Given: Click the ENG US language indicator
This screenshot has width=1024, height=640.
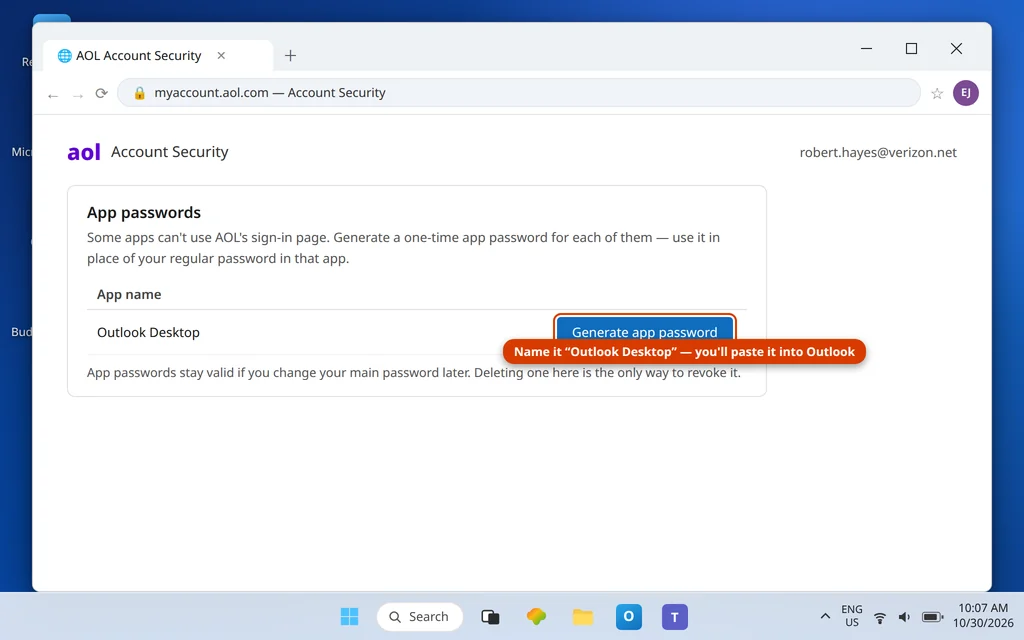Looking at the screenshot, I should pyautogui.click(x=852, y=616).
